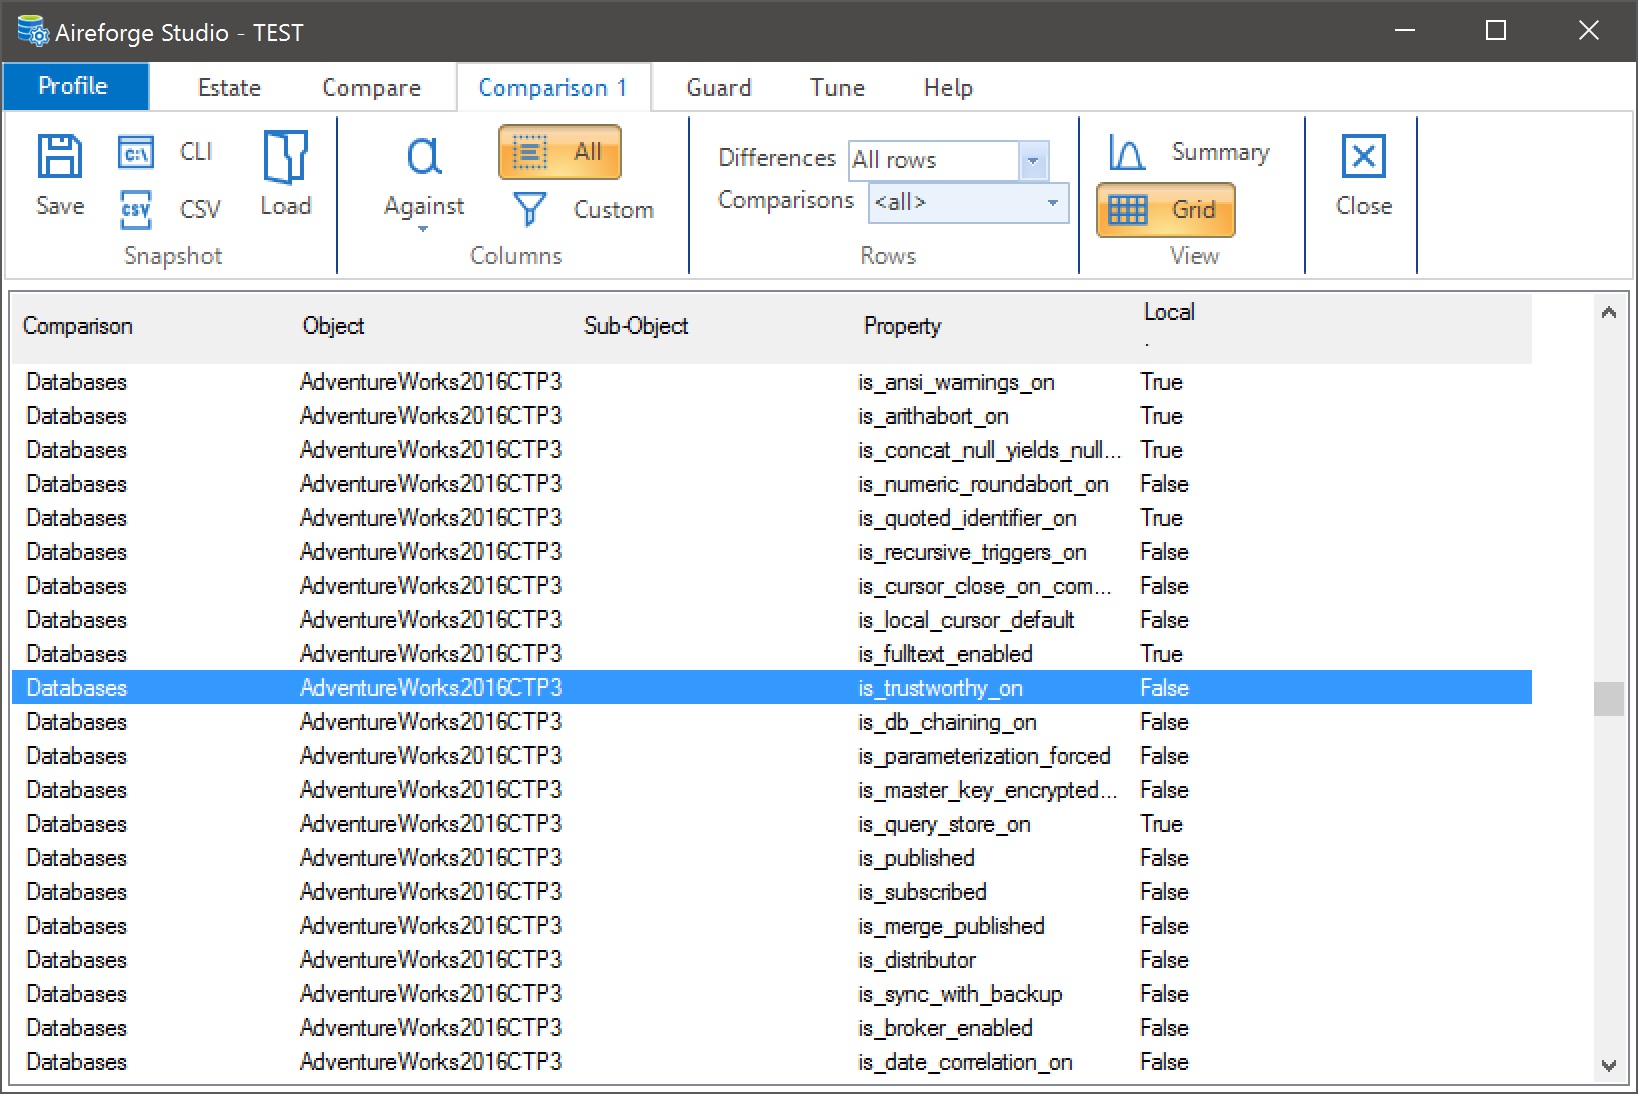Click the Save snapshot icon
1638x1094 pixels.
click(x=58, y=156)
